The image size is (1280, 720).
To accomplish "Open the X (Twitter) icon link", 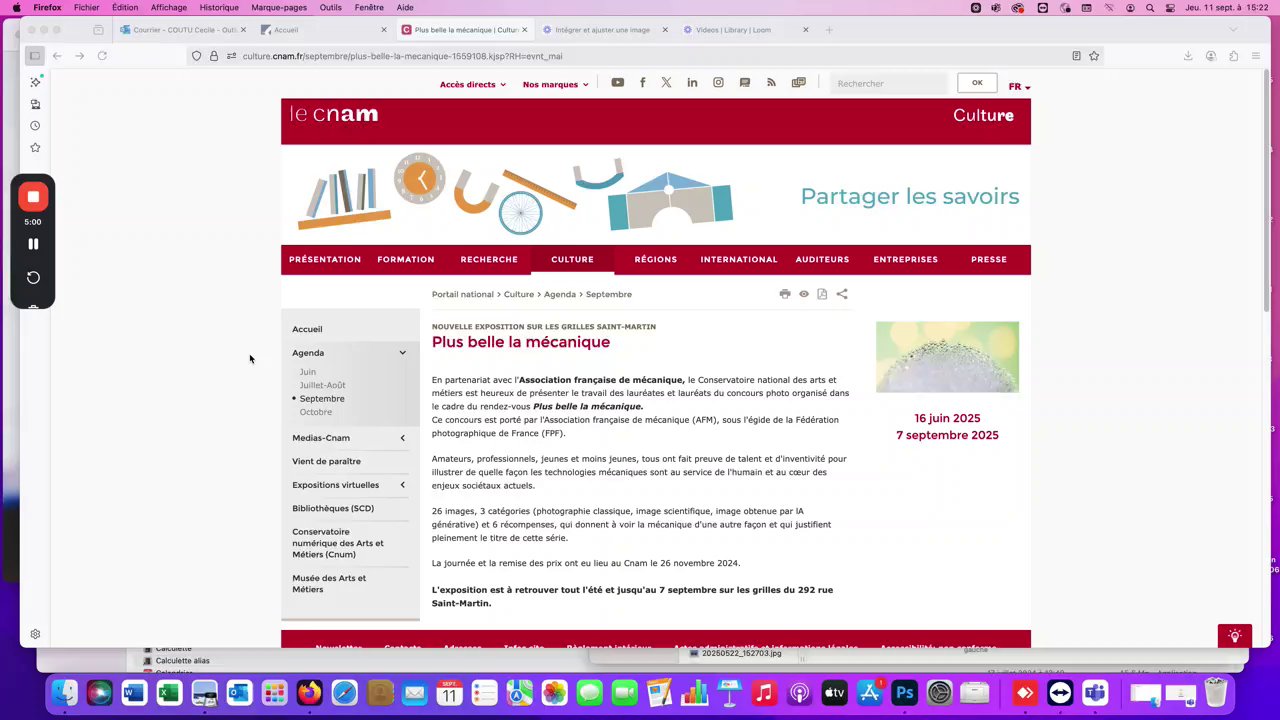I will pyautogui.click(x=666, y=83).
